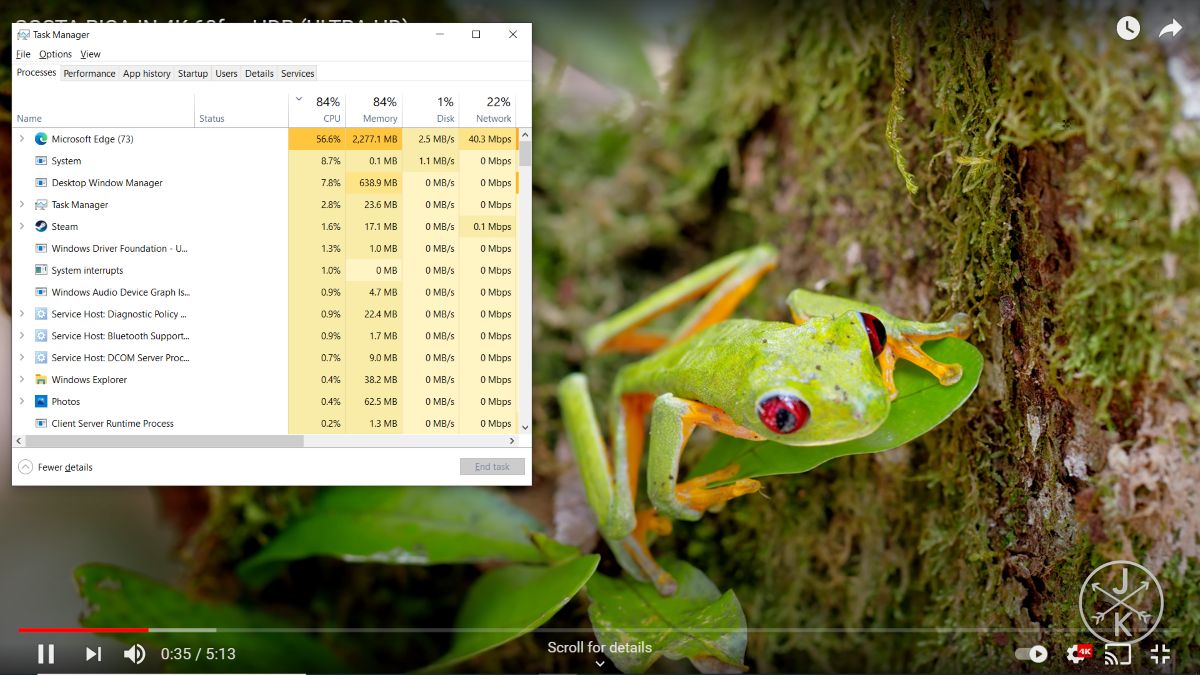
Task: Click Desktop Window Manager icon
Action: click(x=41, y=183)
